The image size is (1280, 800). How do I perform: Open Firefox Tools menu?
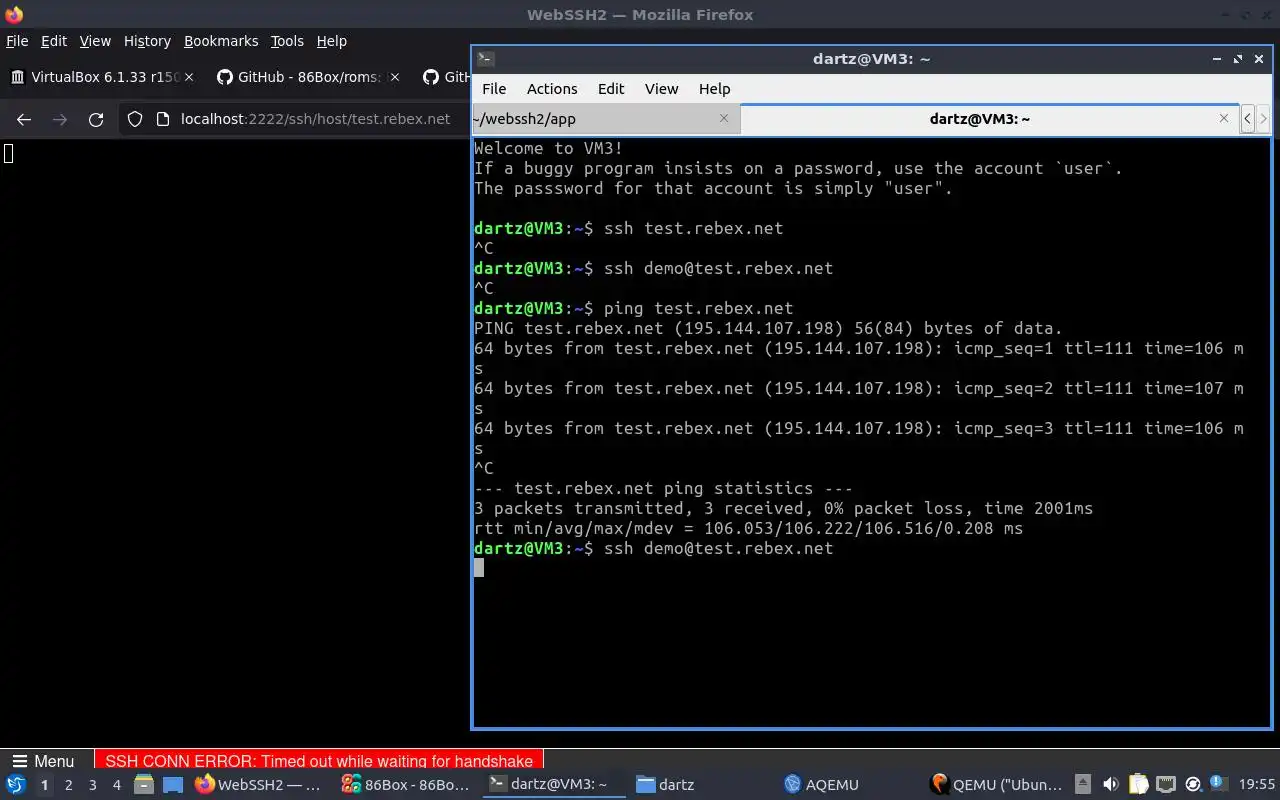[287, 41]
